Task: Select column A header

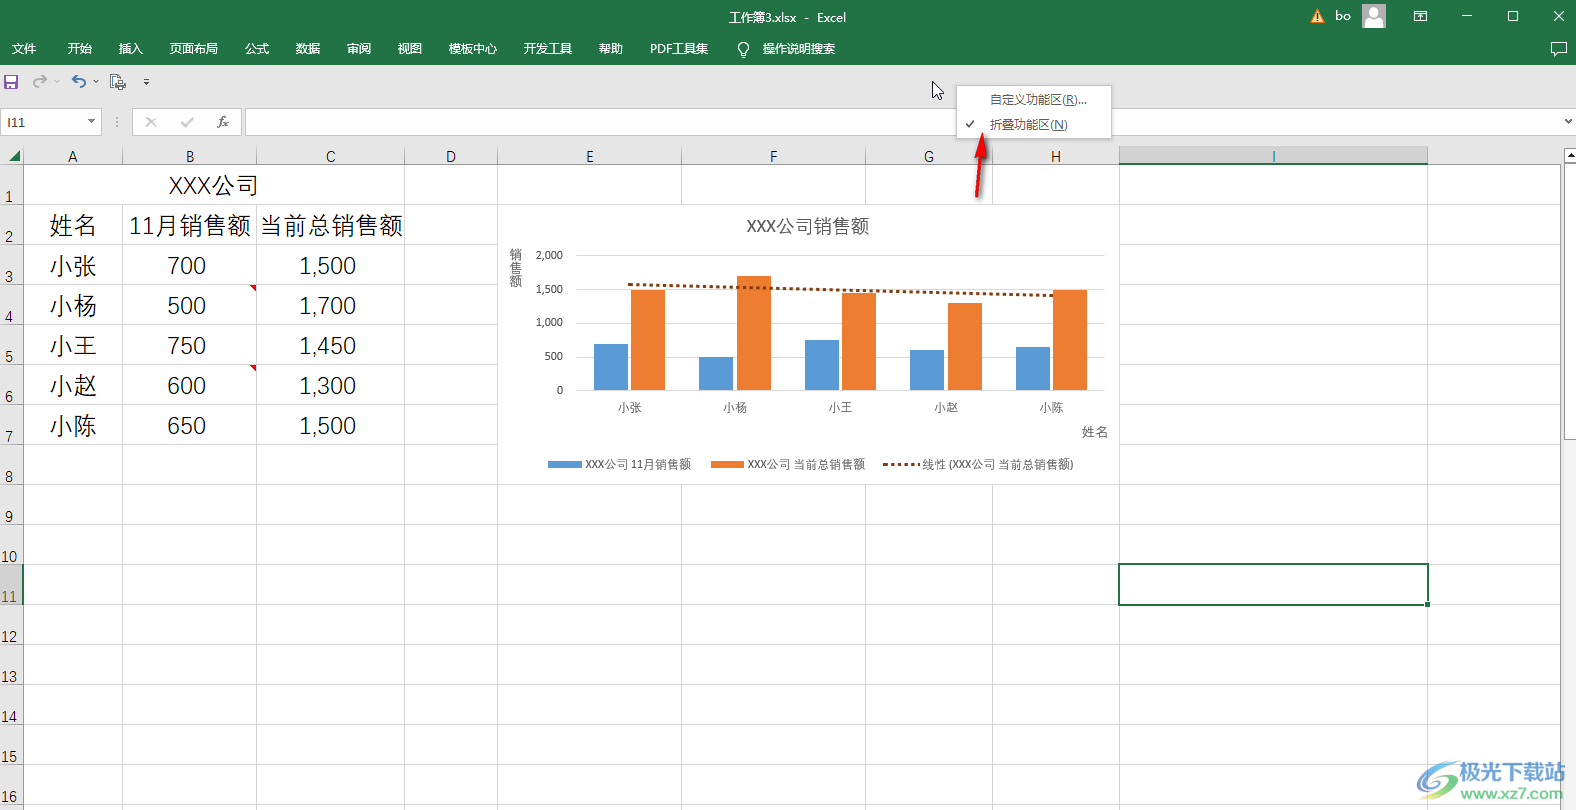Action: (73, 156)
